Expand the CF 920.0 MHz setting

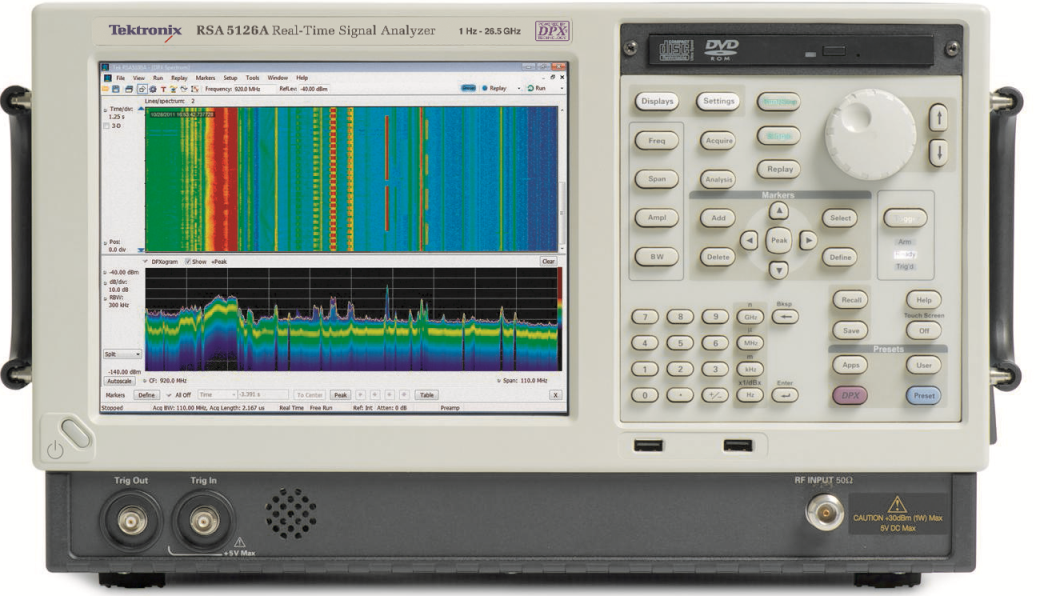tap(145, 381)
